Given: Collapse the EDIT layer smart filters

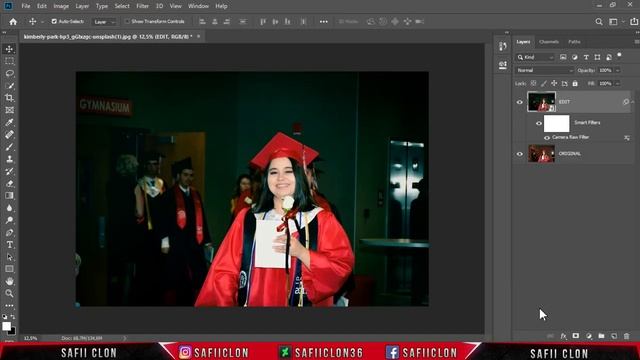Looking at the screenshot, I should 633,102.
